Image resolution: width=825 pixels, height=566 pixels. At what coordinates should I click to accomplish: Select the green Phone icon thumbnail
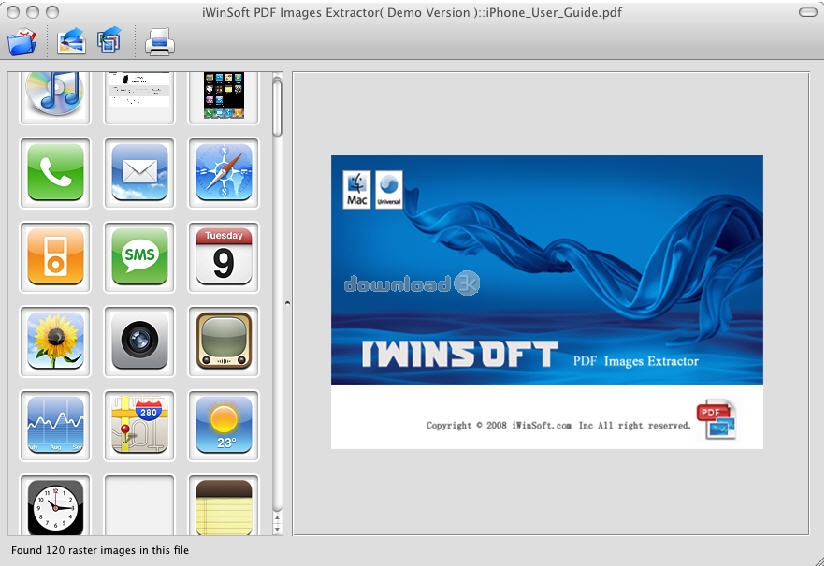point(55,173)
